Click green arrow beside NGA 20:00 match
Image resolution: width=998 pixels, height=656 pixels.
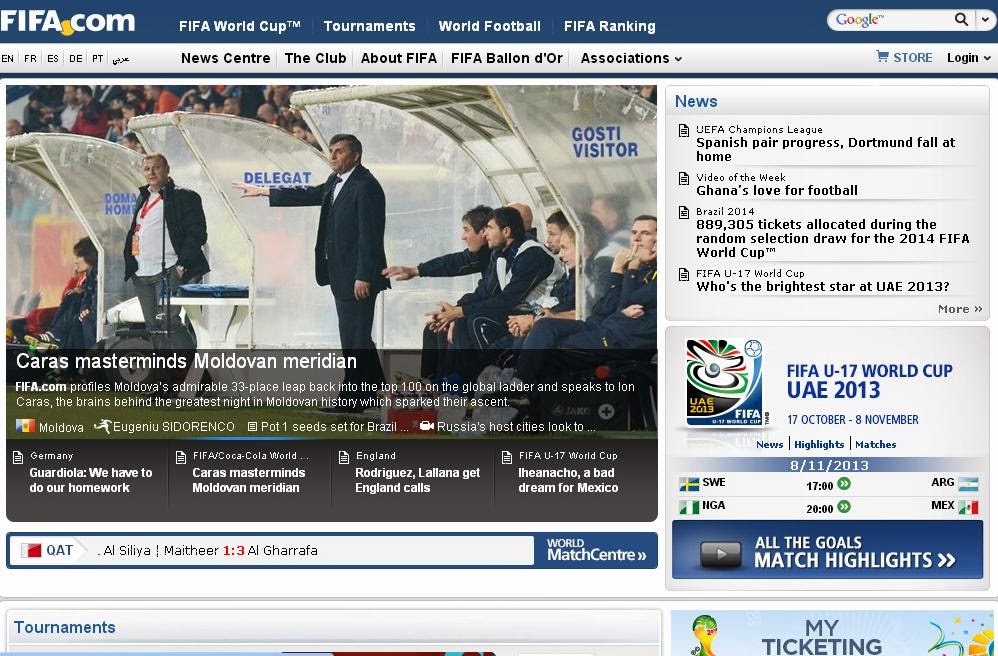pyautogui.click(x=844, y=507)
